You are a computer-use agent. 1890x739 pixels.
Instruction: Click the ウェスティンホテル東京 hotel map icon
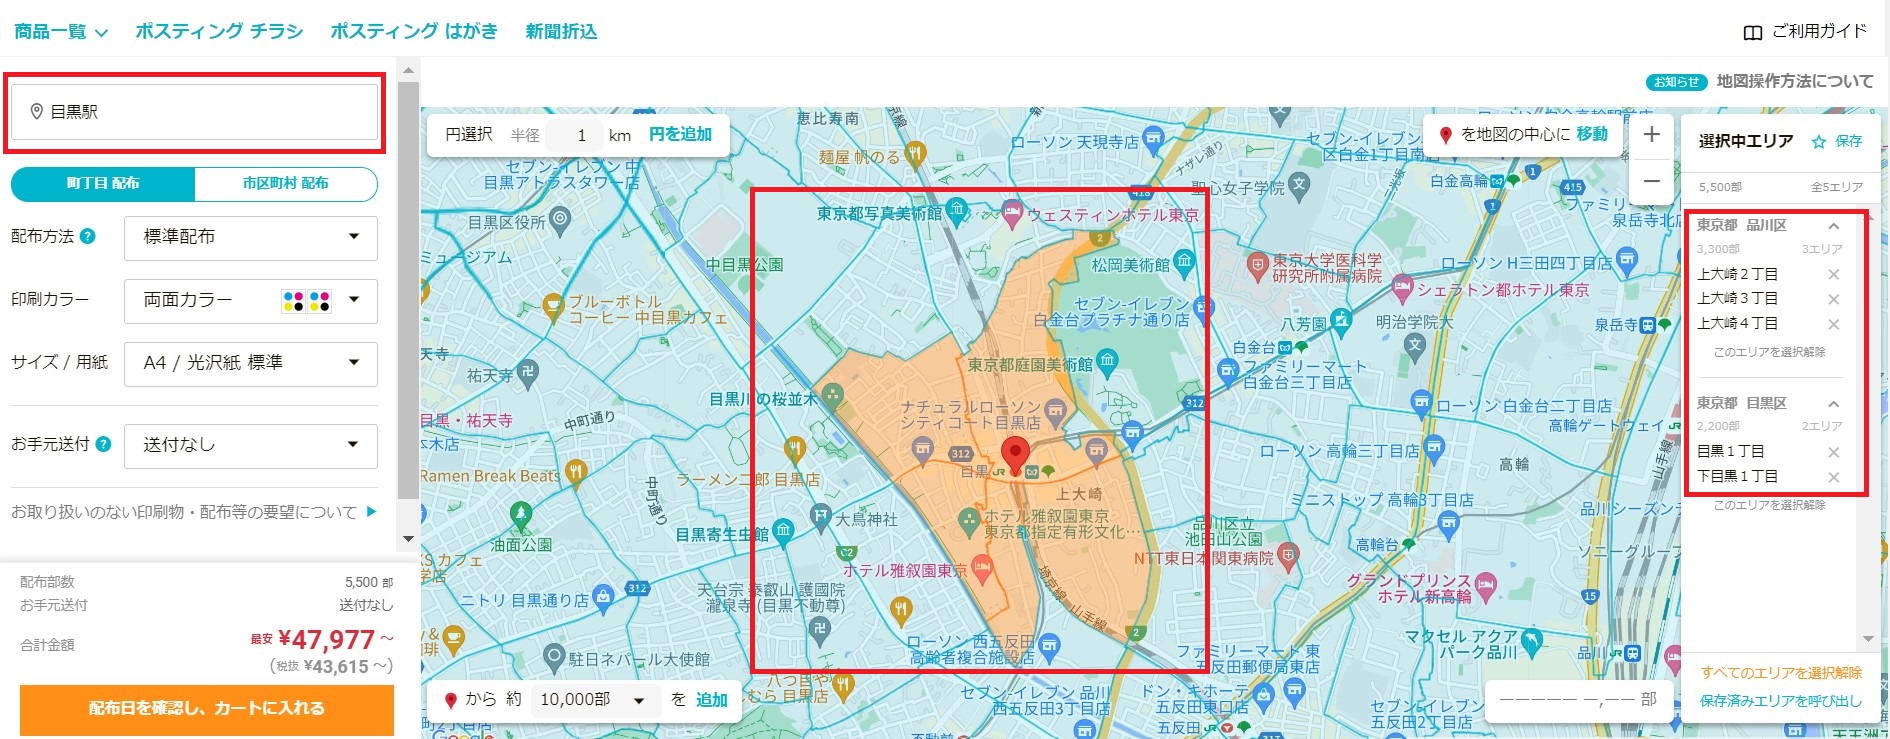pos(1012,212)
